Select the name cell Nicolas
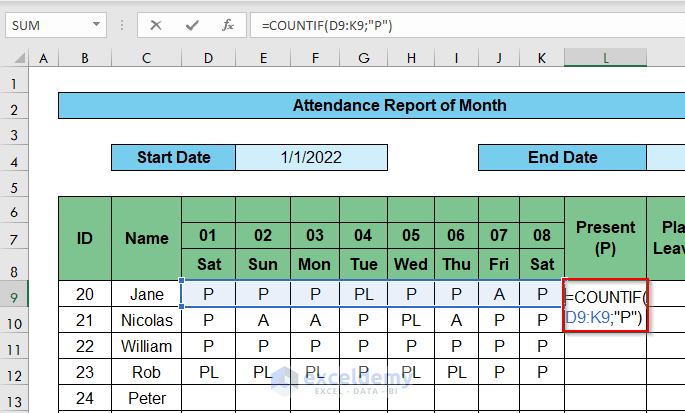The image size is (685, 413). (146, 320)
